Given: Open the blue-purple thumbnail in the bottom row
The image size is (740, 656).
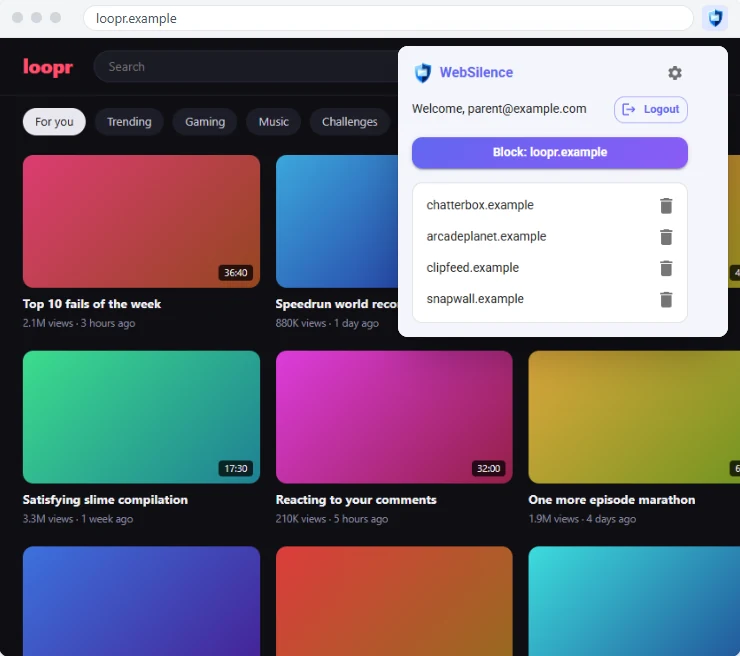Looking at the screenshot, I should [141, 601].
